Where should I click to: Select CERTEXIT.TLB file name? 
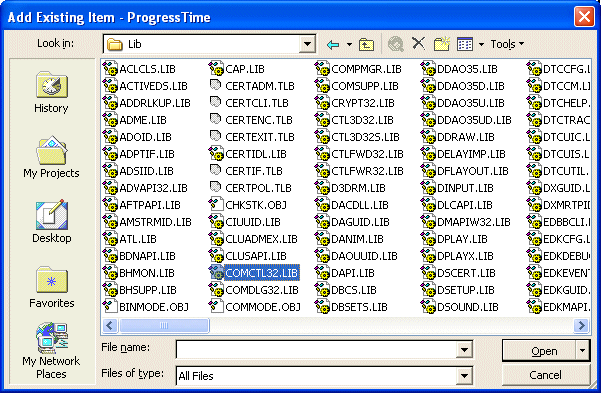(260, 137)
